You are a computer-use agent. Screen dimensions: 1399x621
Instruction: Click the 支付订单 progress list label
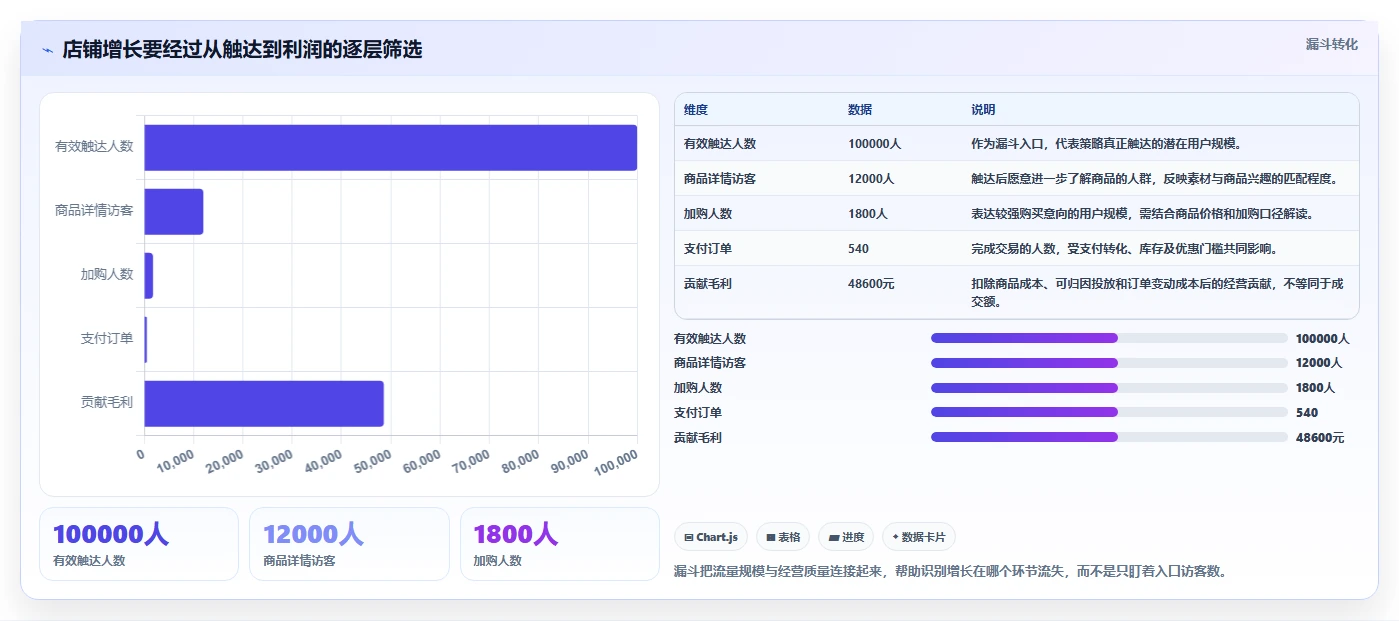point(698,413)
